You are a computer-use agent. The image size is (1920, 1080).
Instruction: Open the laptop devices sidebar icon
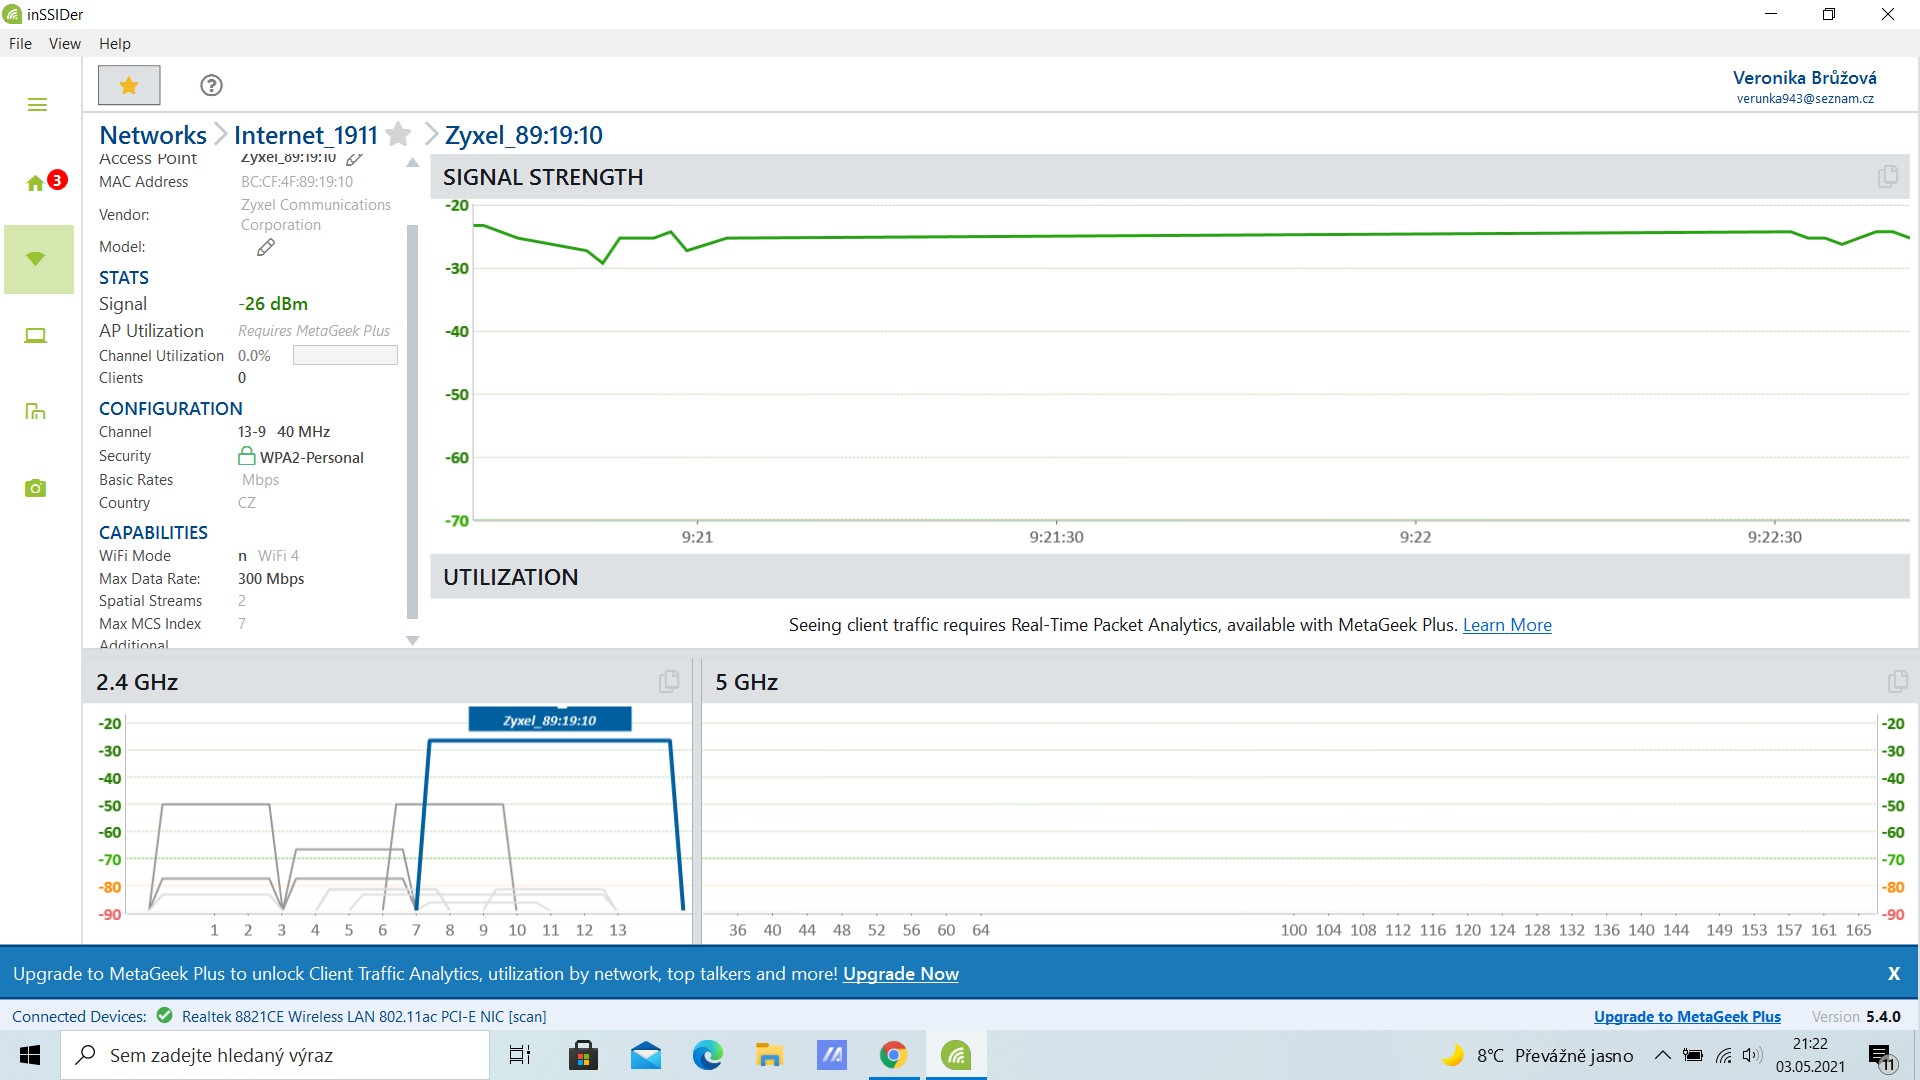(36, 336)
